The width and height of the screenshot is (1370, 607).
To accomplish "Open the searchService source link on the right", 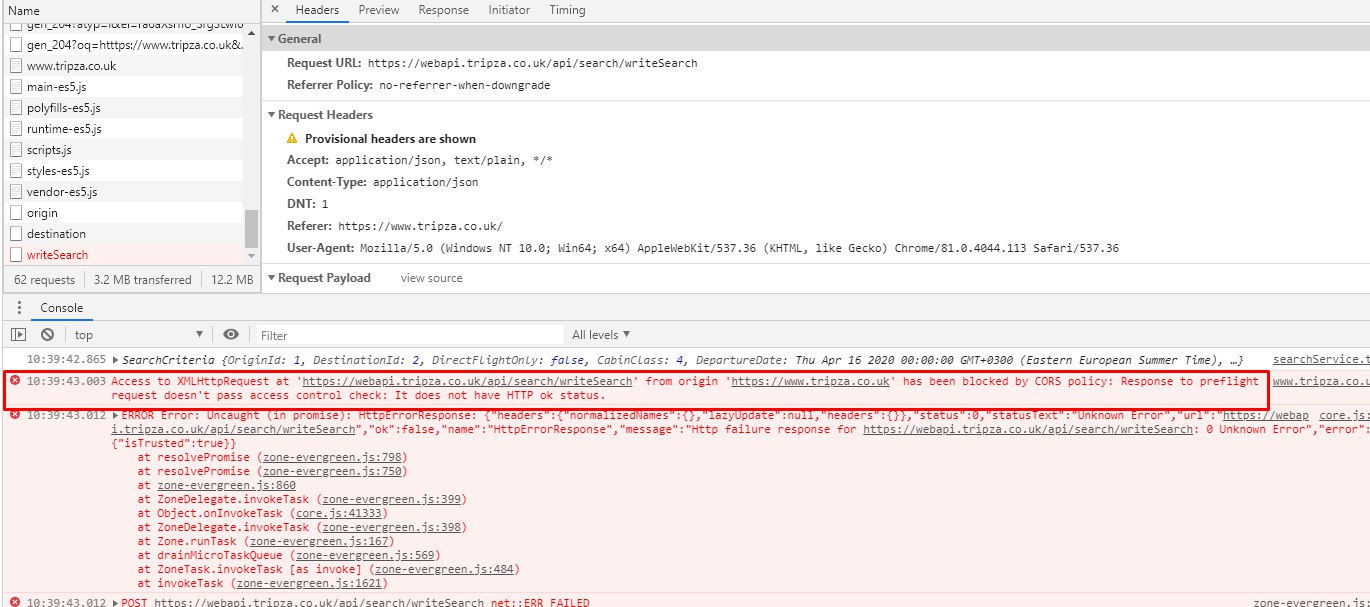I will click(1320, 360).
